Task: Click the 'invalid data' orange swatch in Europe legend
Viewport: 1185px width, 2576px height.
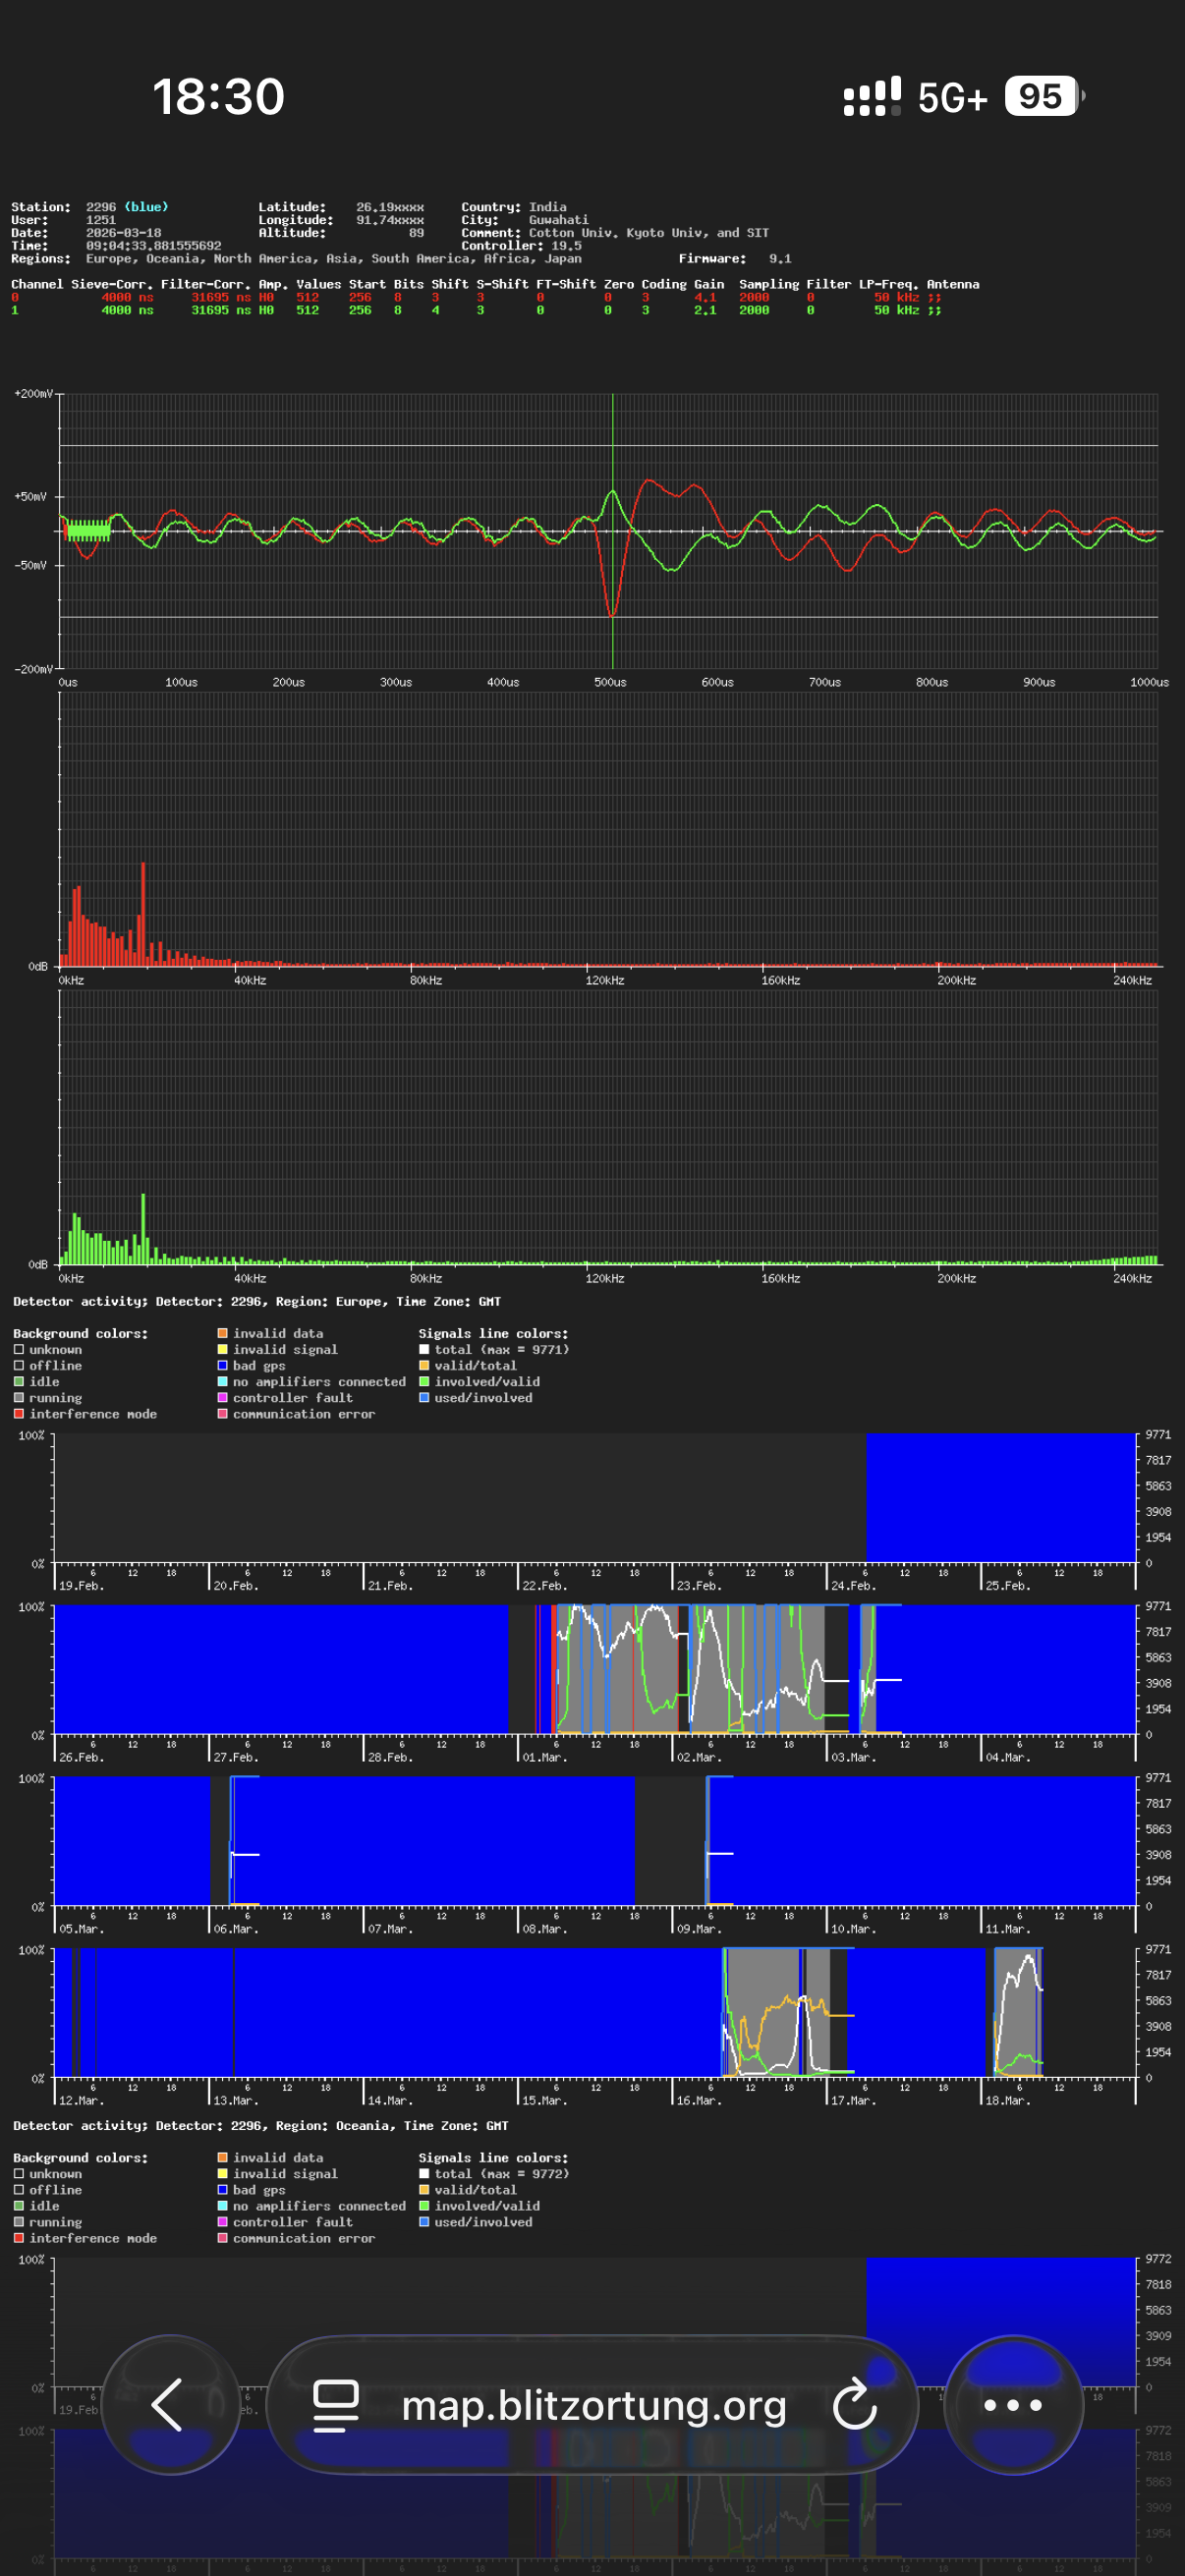Action: [x=222, y=1334]
